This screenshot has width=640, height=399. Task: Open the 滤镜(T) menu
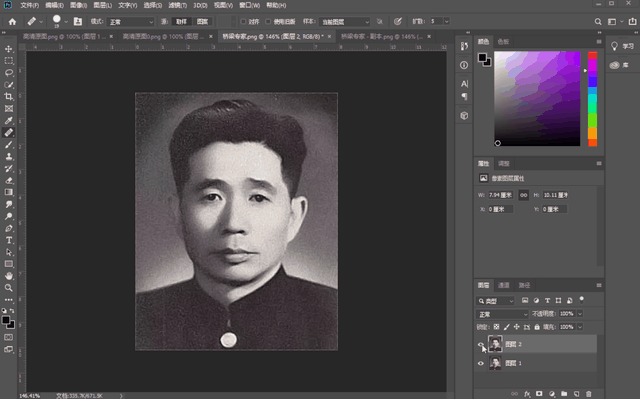coord(178,5)
